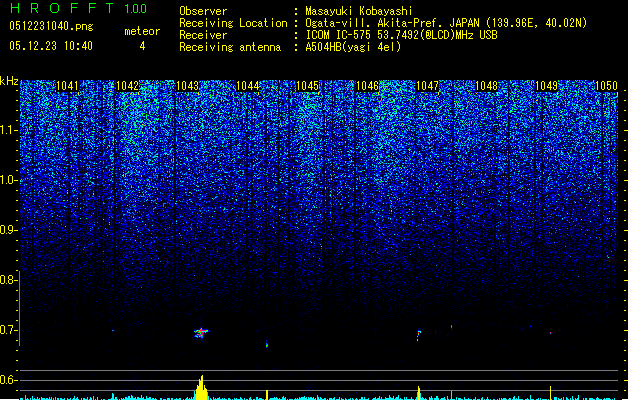Click the 0.8 kHz axis tick label
The image size is (629, 400).
tap(8, 280)
